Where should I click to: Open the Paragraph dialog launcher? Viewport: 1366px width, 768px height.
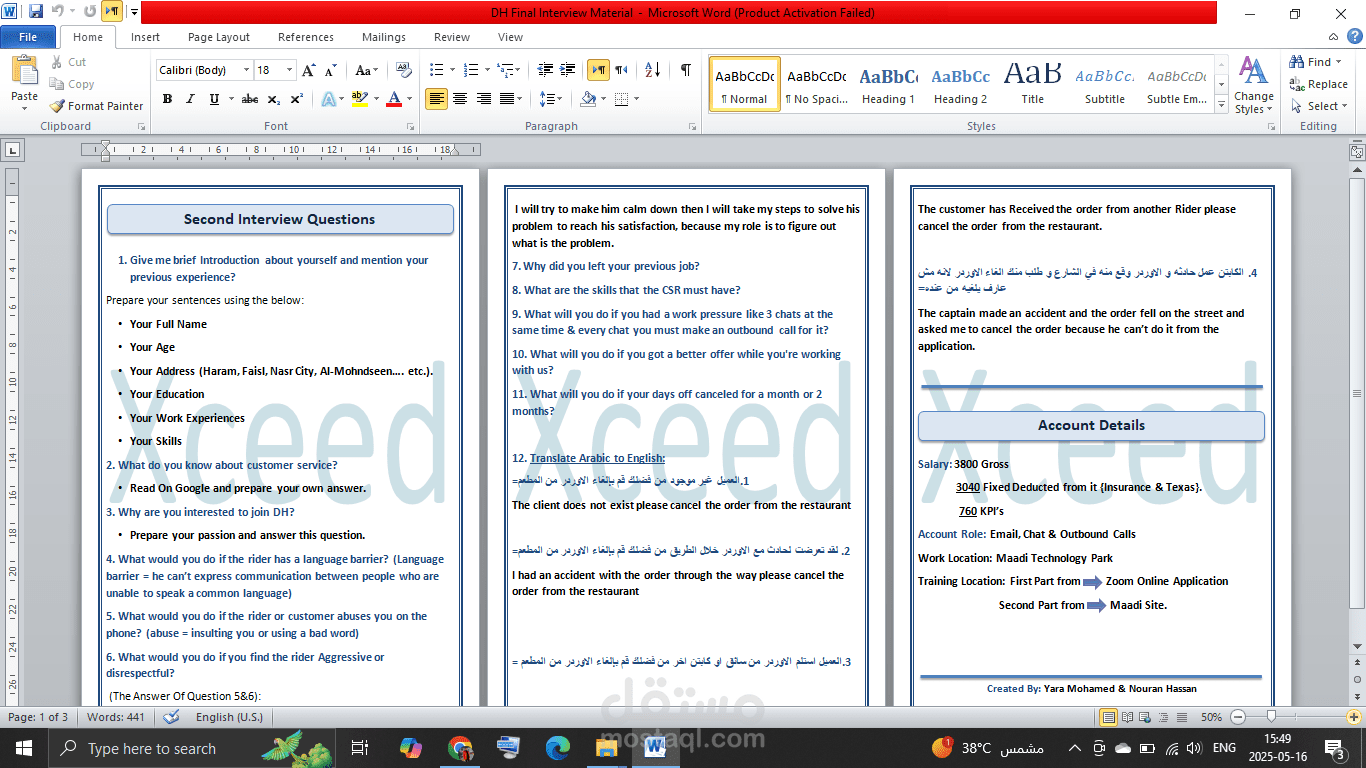(691, 127)
